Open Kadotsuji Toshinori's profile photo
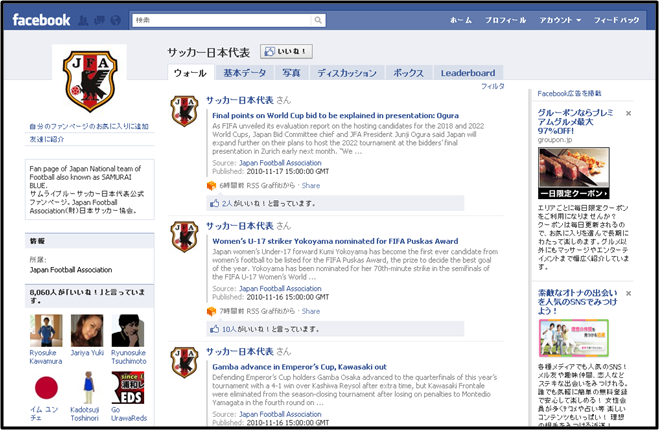The width and height of the screenshot is (659, 430). (87, 388)
